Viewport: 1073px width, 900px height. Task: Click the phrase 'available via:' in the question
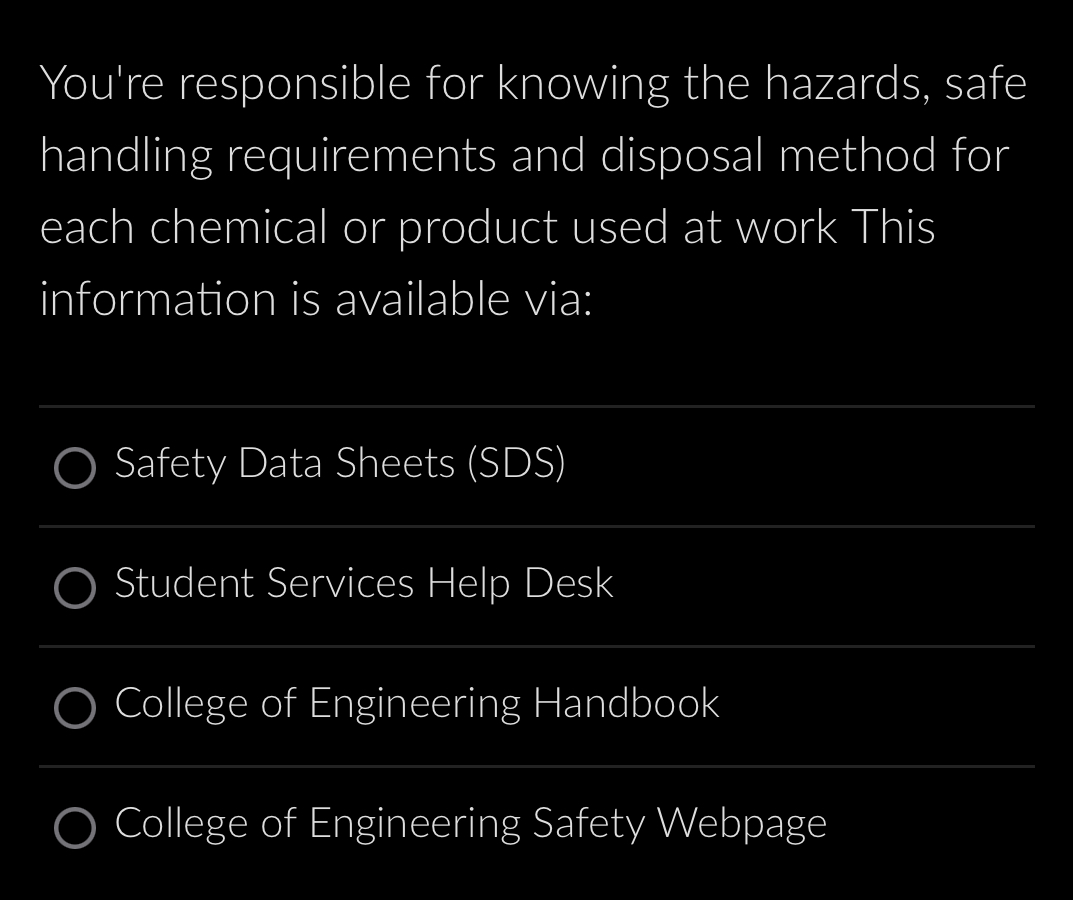point(468,298)
